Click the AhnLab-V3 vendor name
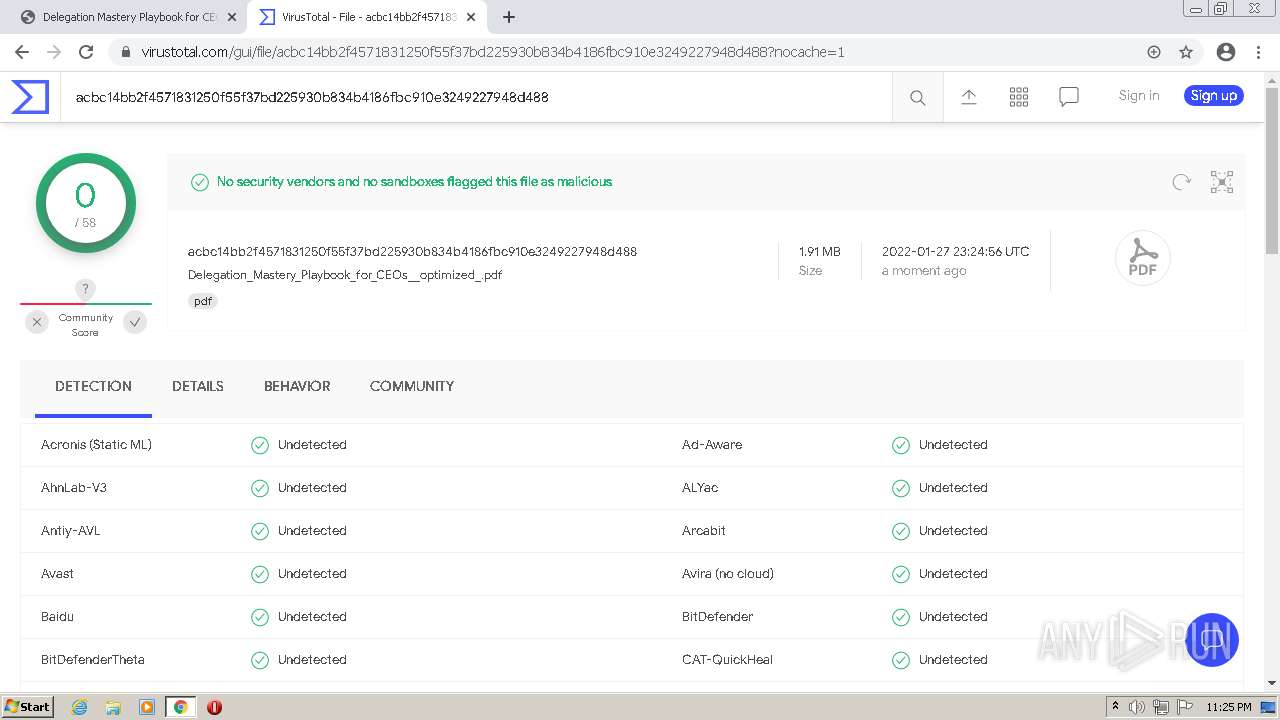Viewport: 1280px width, 720px height. [x=74, y=488]
